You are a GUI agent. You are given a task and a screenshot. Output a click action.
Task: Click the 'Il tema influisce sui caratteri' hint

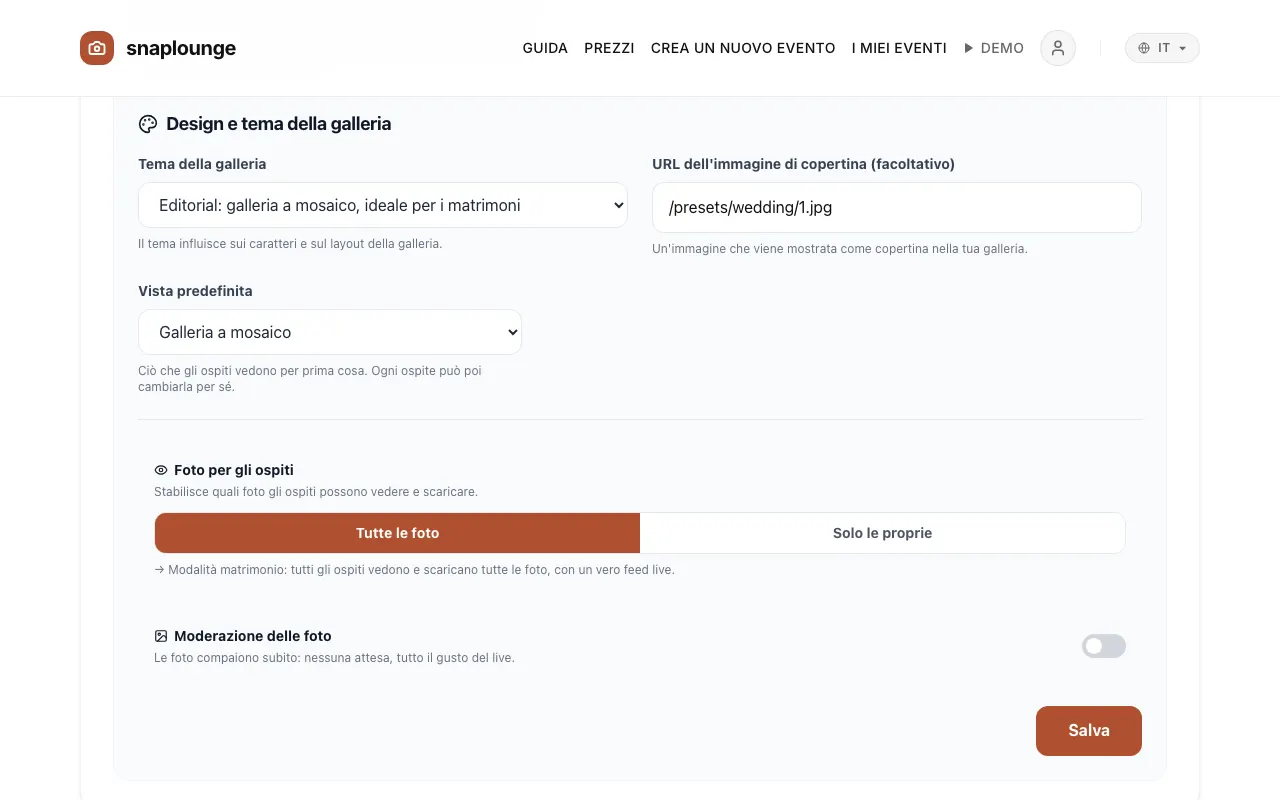click(290, 244)
